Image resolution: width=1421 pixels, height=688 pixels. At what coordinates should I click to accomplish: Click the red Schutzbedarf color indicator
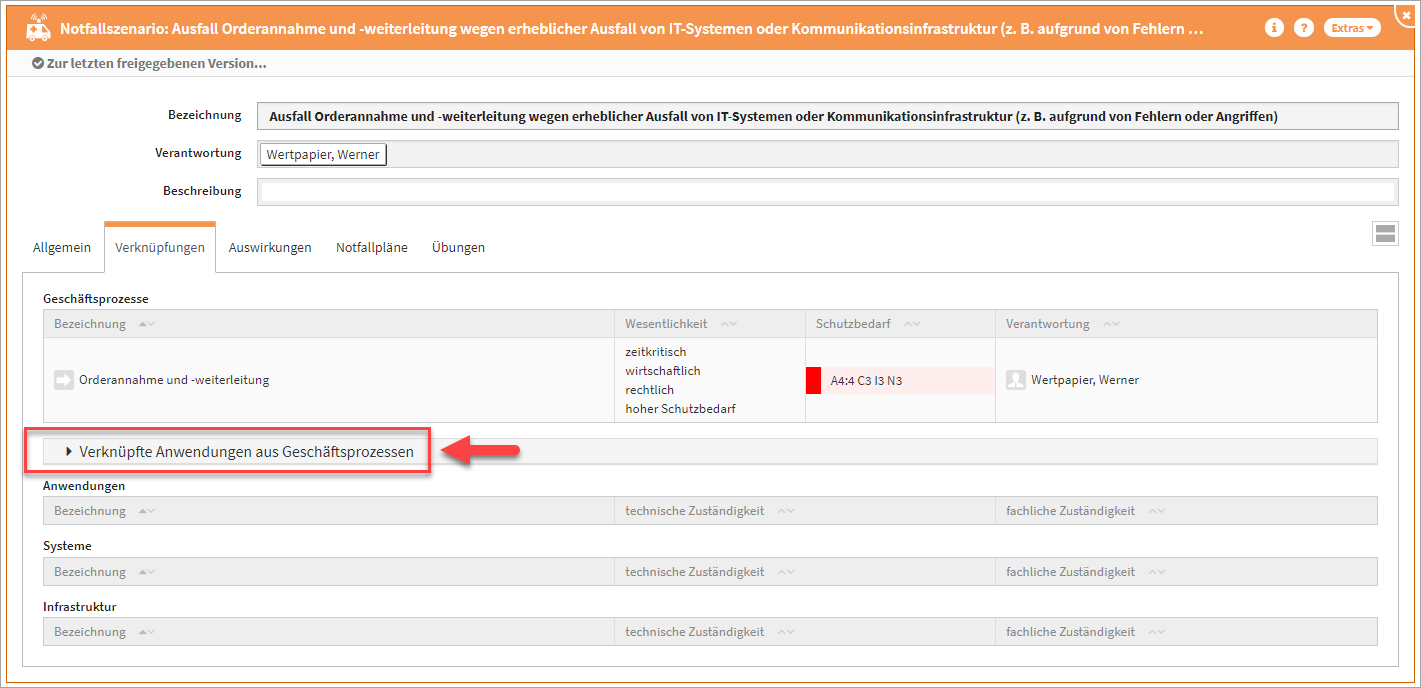tap(813, 380)
